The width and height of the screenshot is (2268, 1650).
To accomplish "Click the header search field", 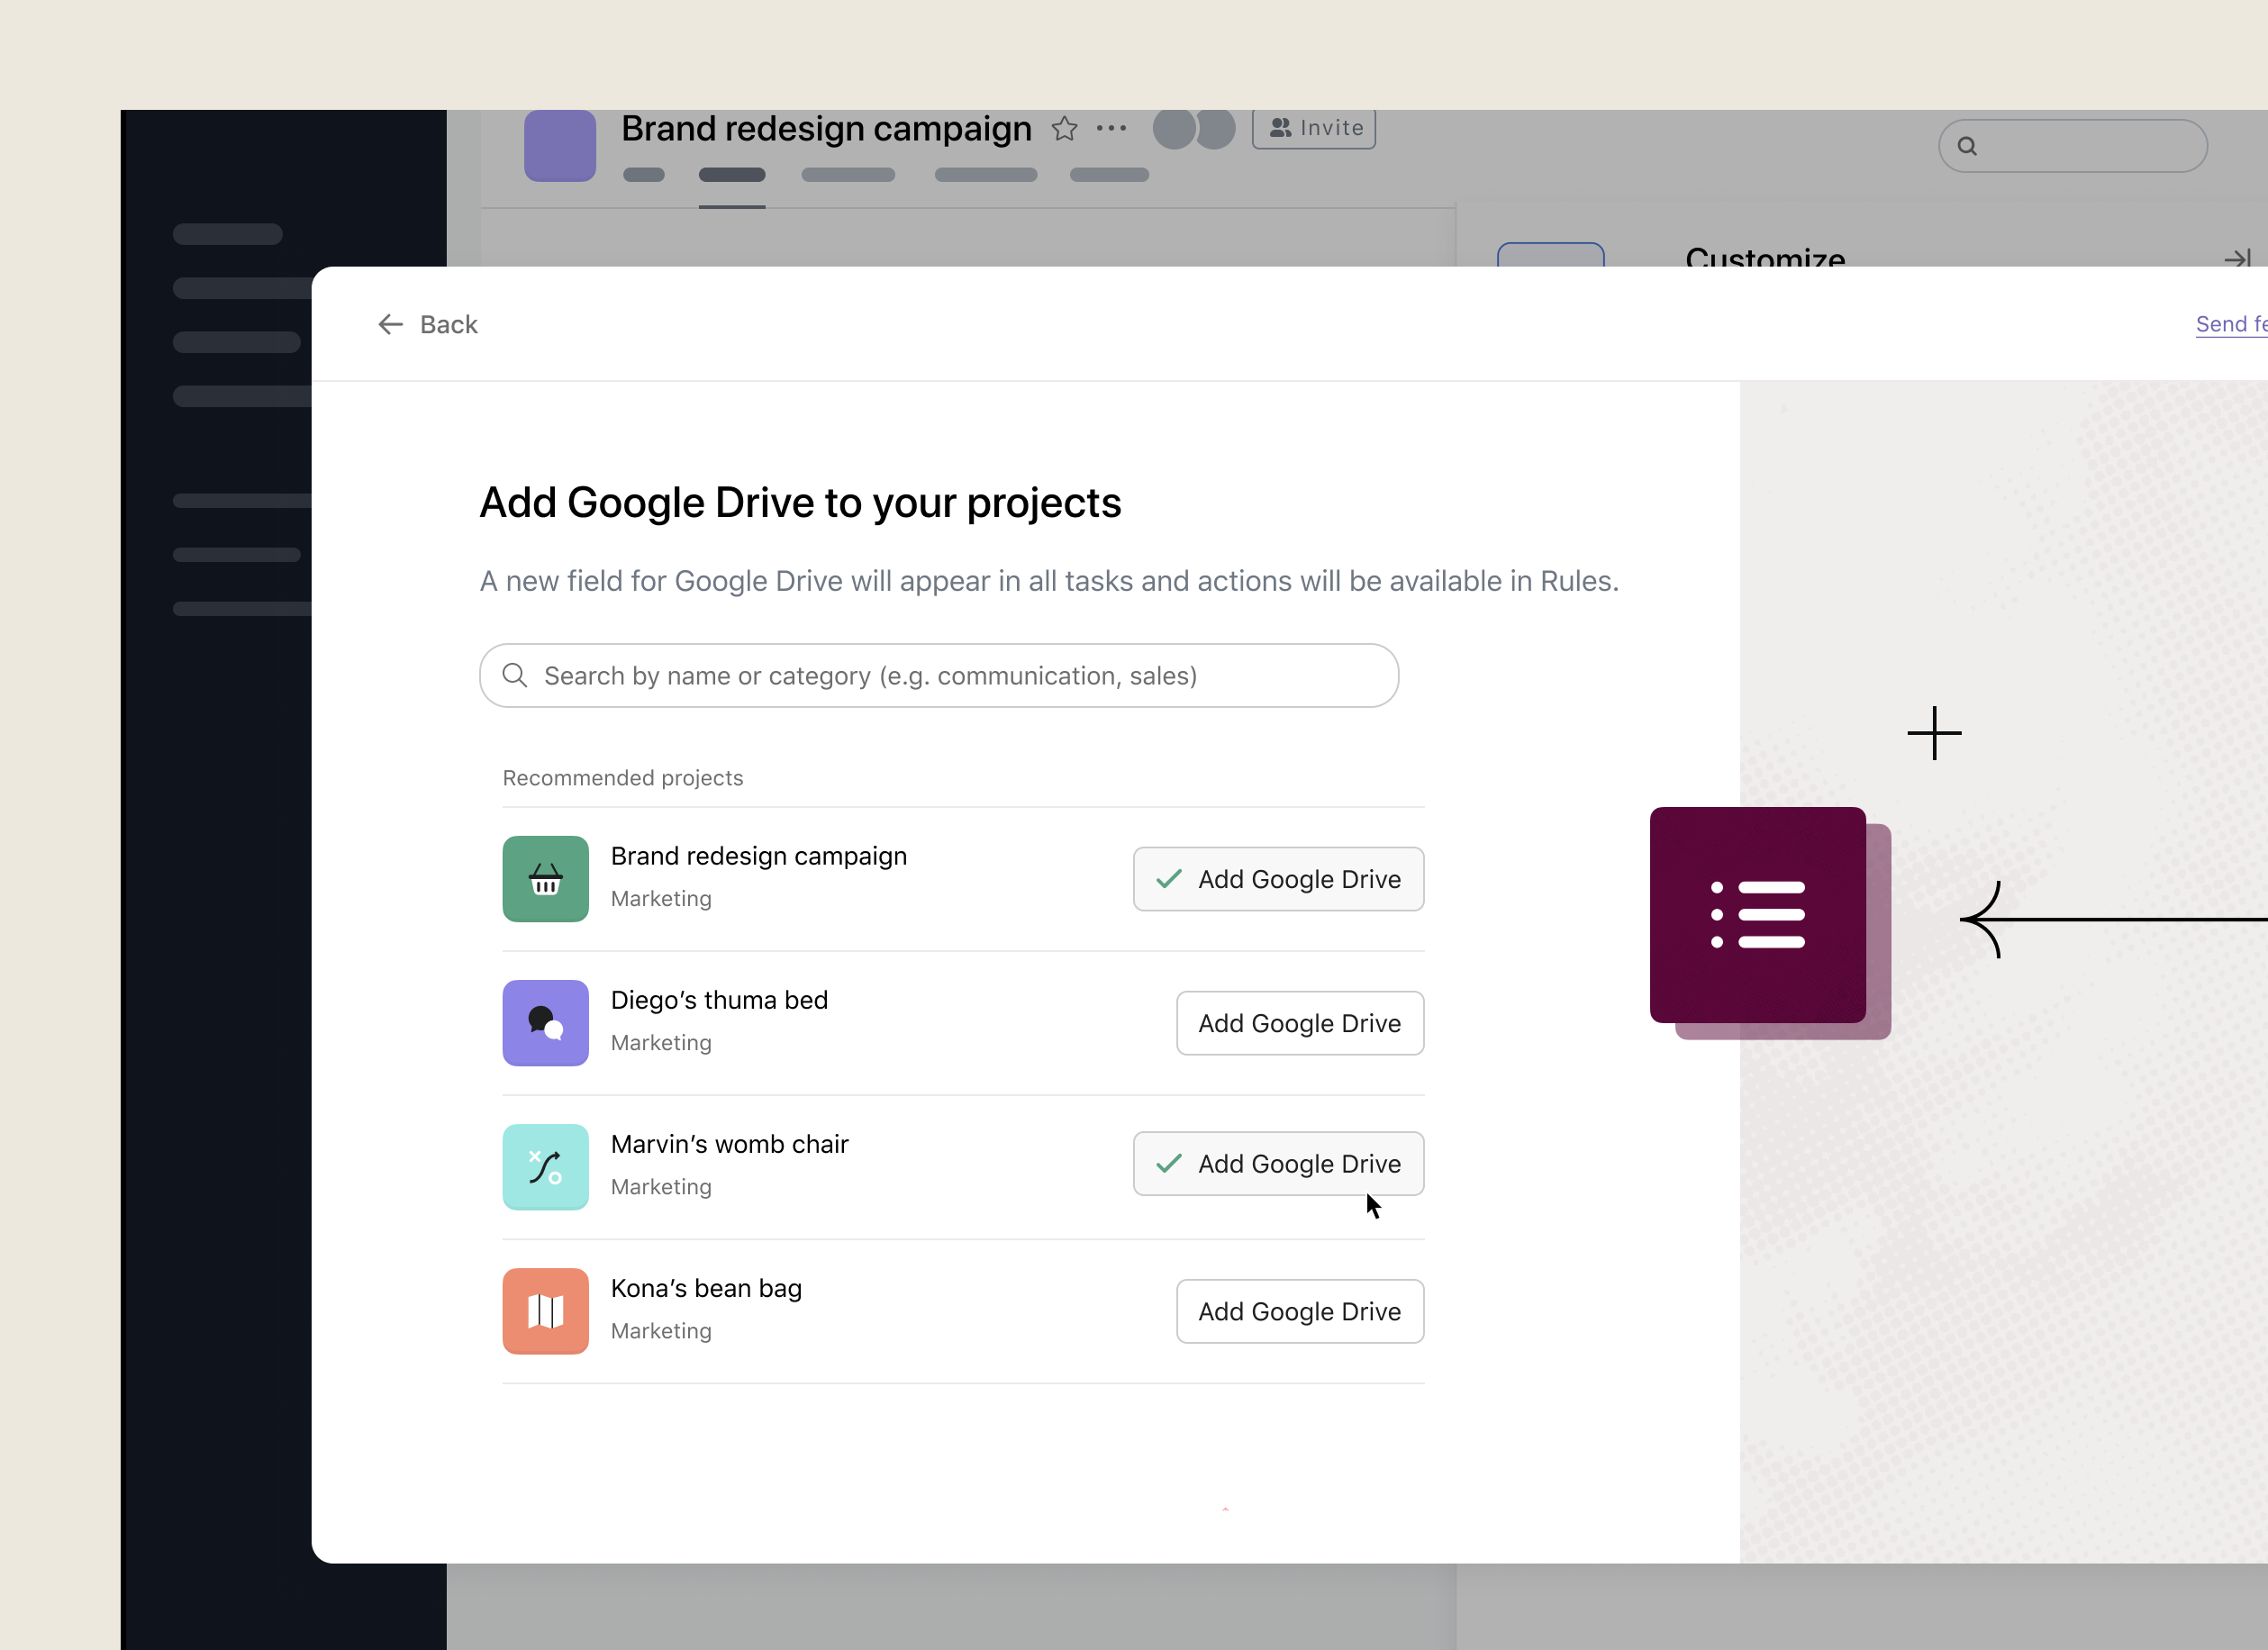I will pyautogui.click(x=2072, y=146).
